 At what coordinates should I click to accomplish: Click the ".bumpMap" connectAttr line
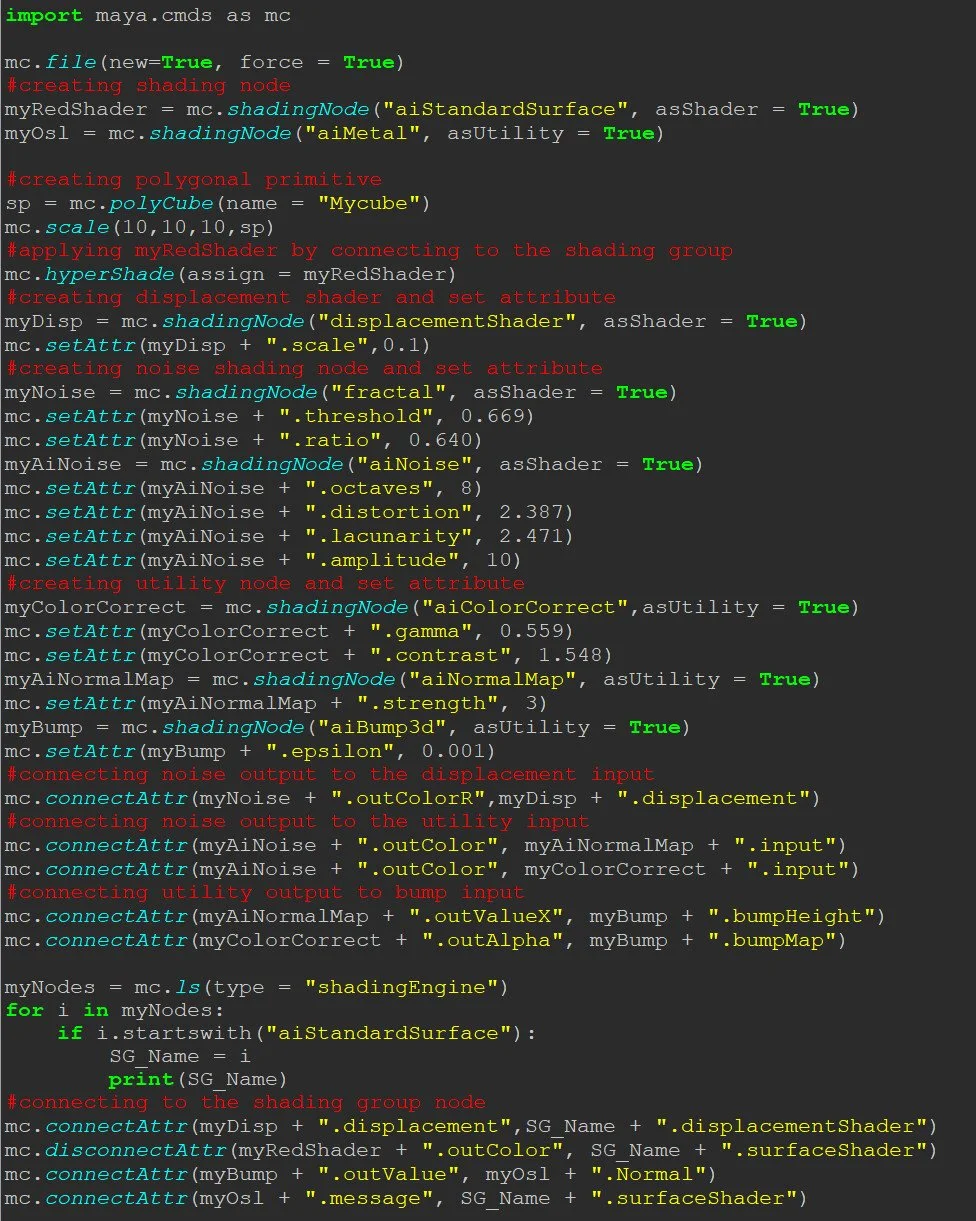(x=426, y=941)
